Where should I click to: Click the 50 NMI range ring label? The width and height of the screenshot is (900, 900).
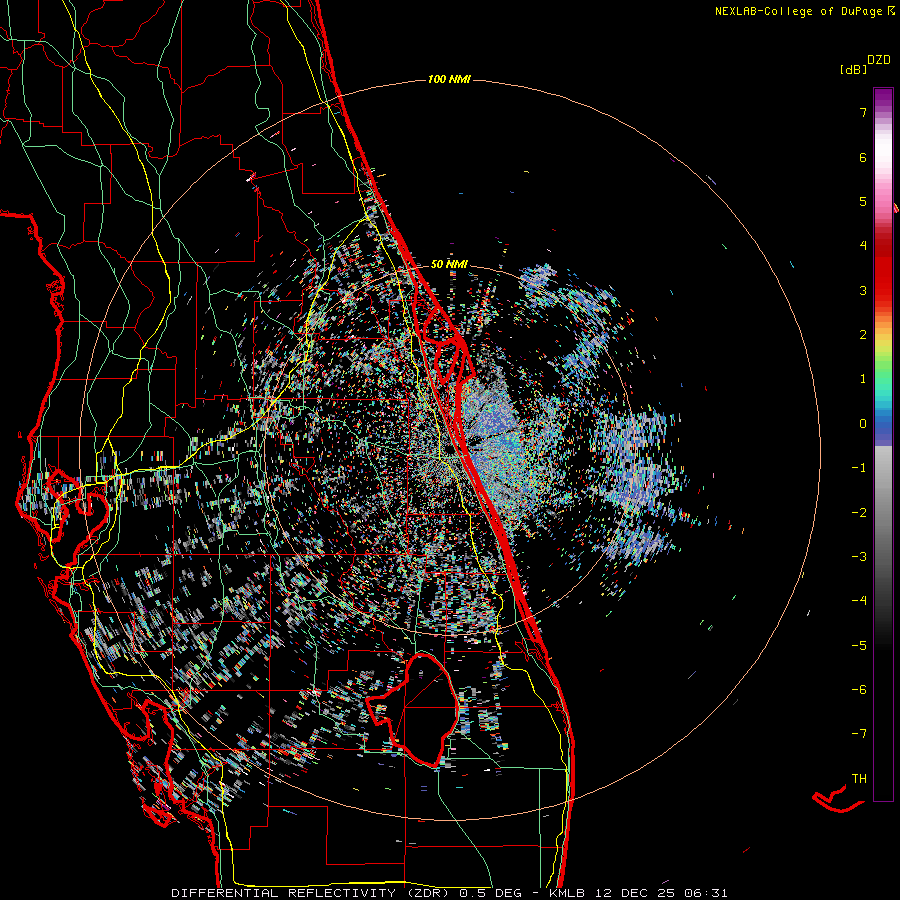click(x=449, y=264)
